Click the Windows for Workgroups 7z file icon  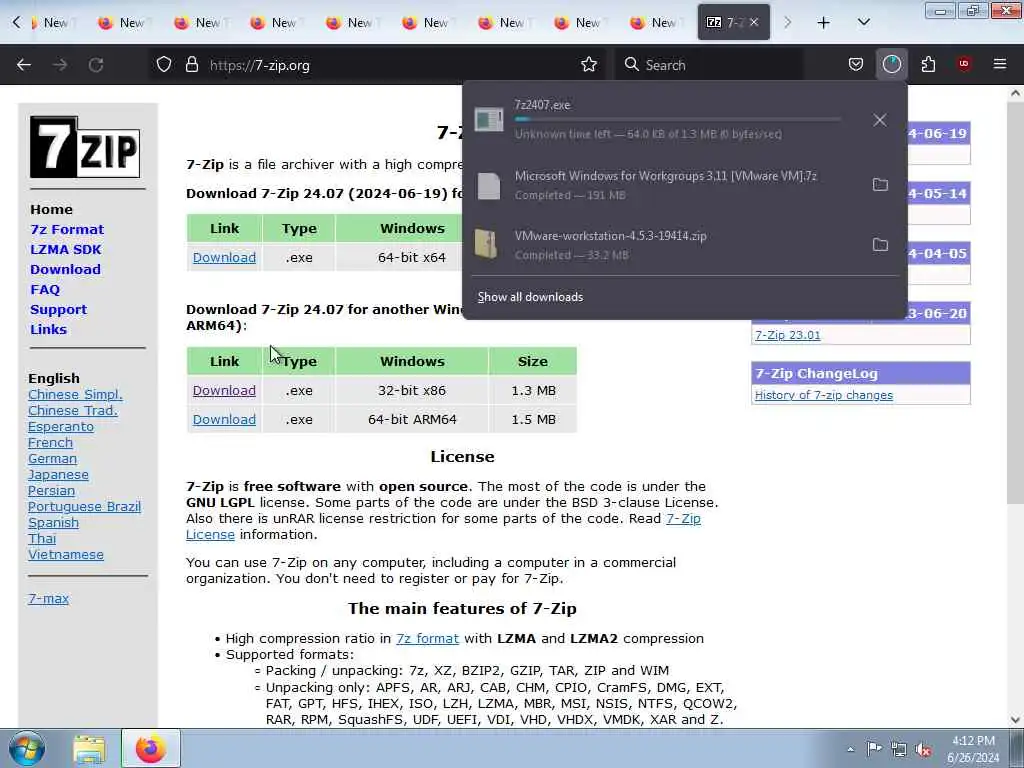pyautogui.click(x=488, y=185)
